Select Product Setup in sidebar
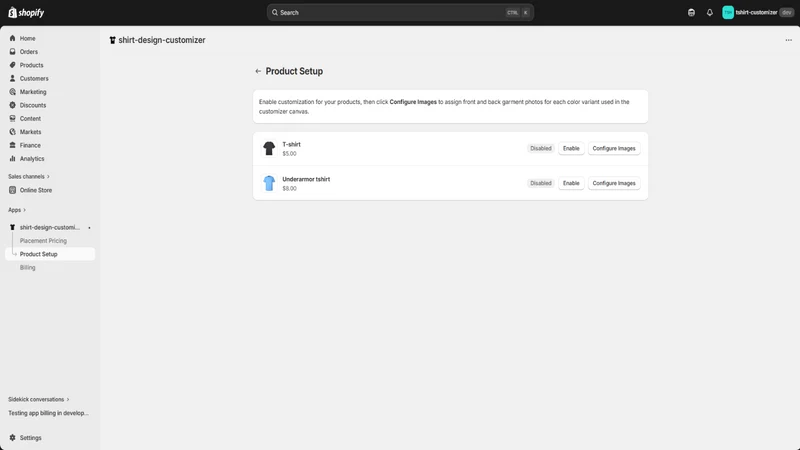This screenshot has height=450, width=800. click(50, 254)
